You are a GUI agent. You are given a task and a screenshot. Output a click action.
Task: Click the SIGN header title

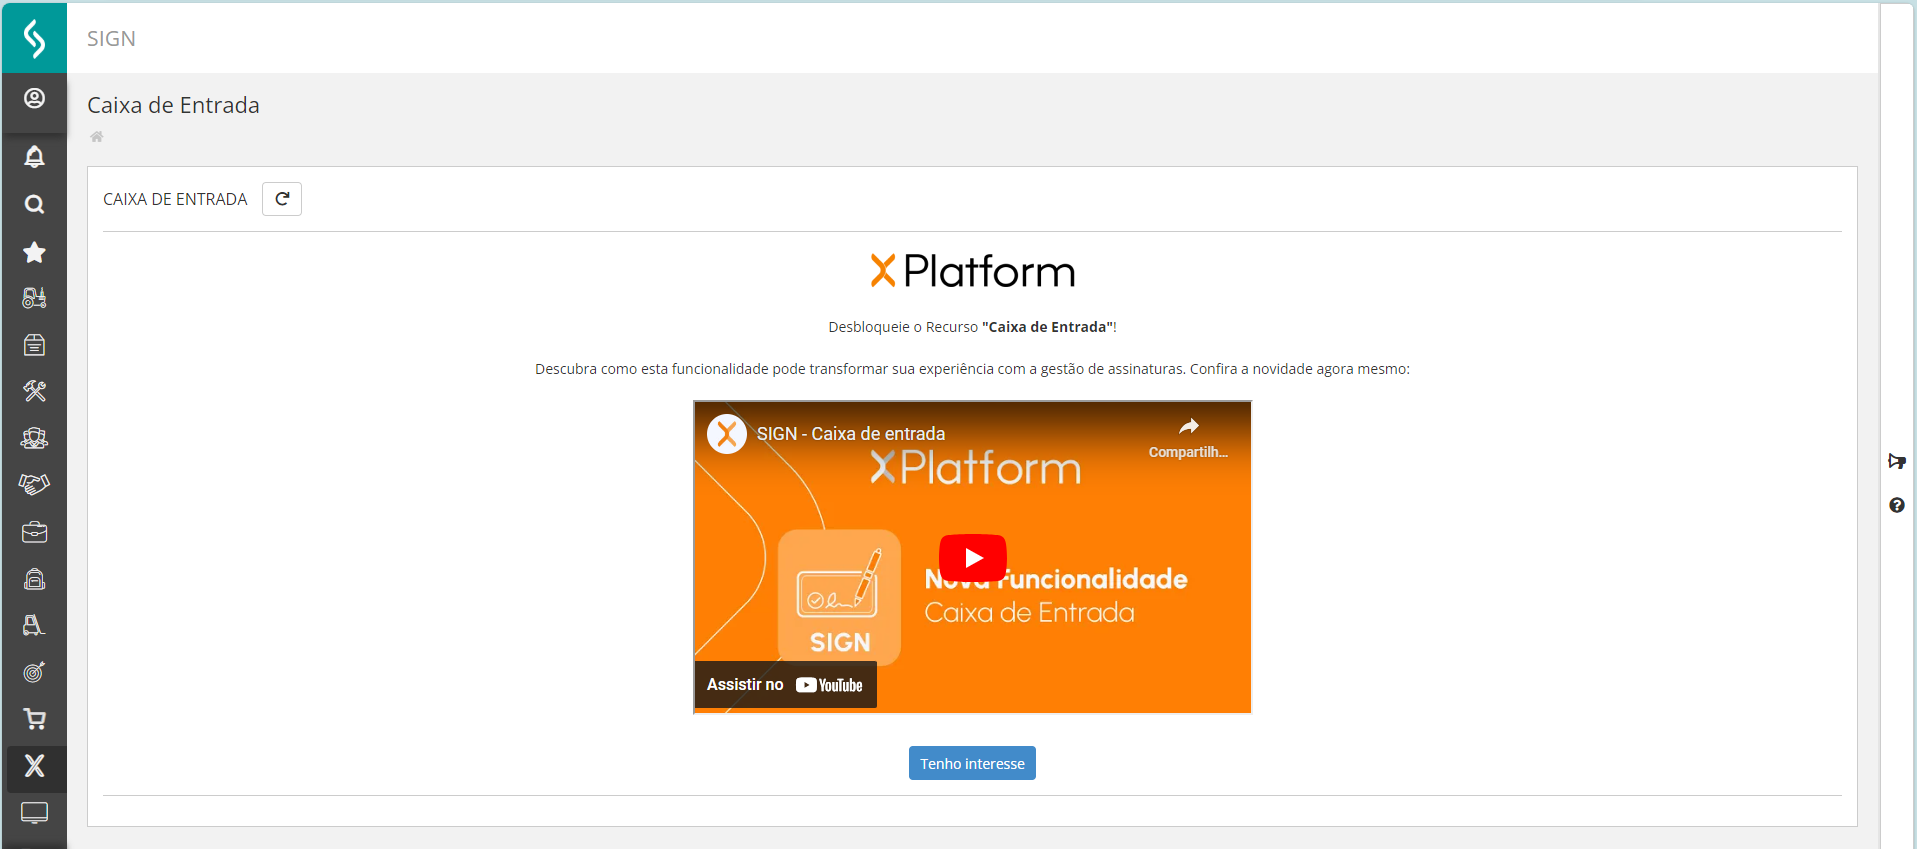(x=111, y=39)
